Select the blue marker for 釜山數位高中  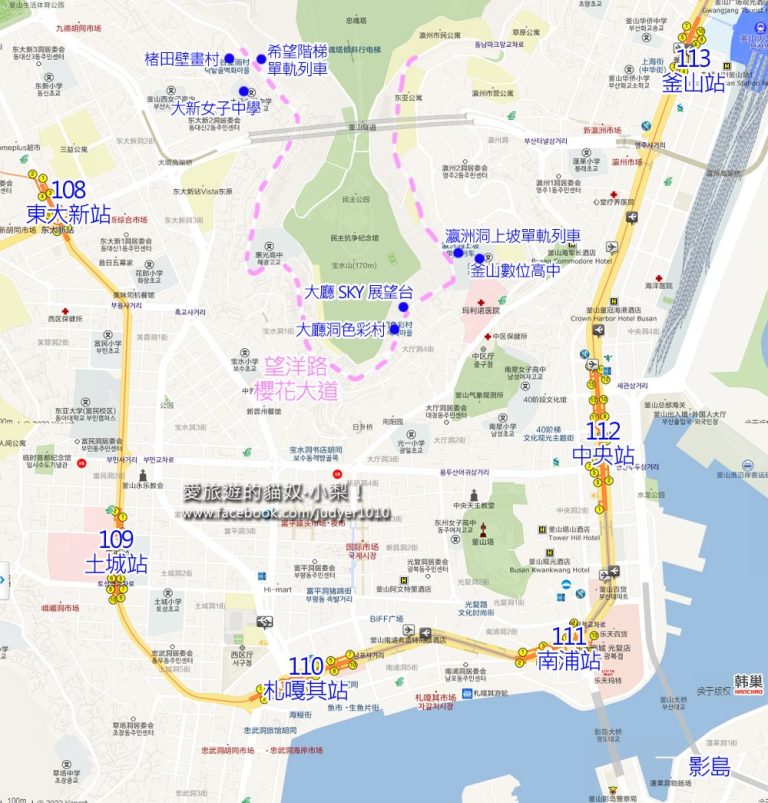pos(479,258)
